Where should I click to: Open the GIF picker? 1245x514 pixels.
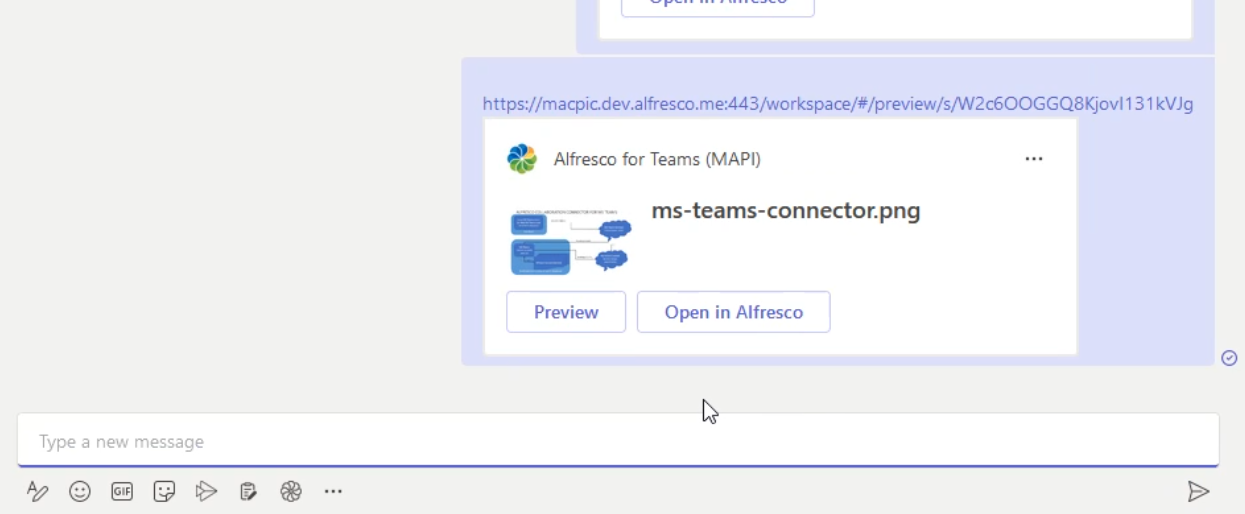pos(122,491)
